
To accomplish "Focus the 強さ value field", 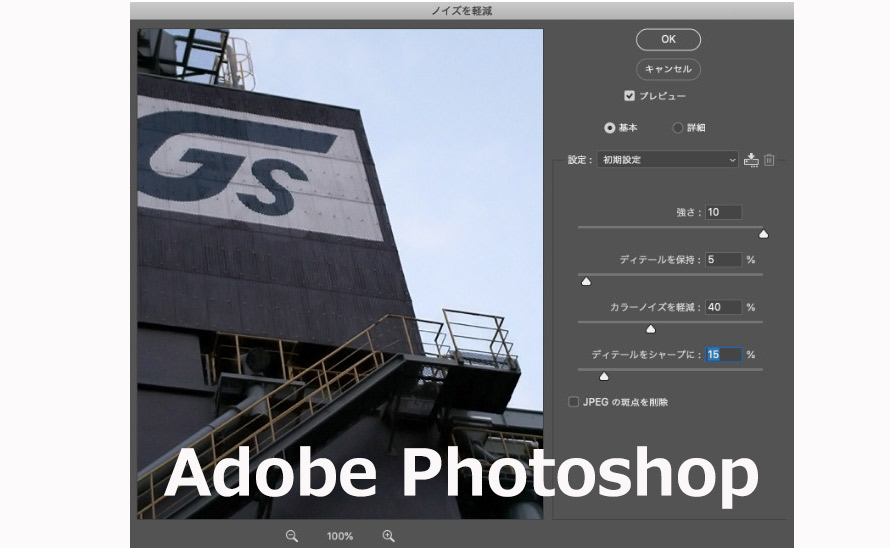I will click(723, 212).
